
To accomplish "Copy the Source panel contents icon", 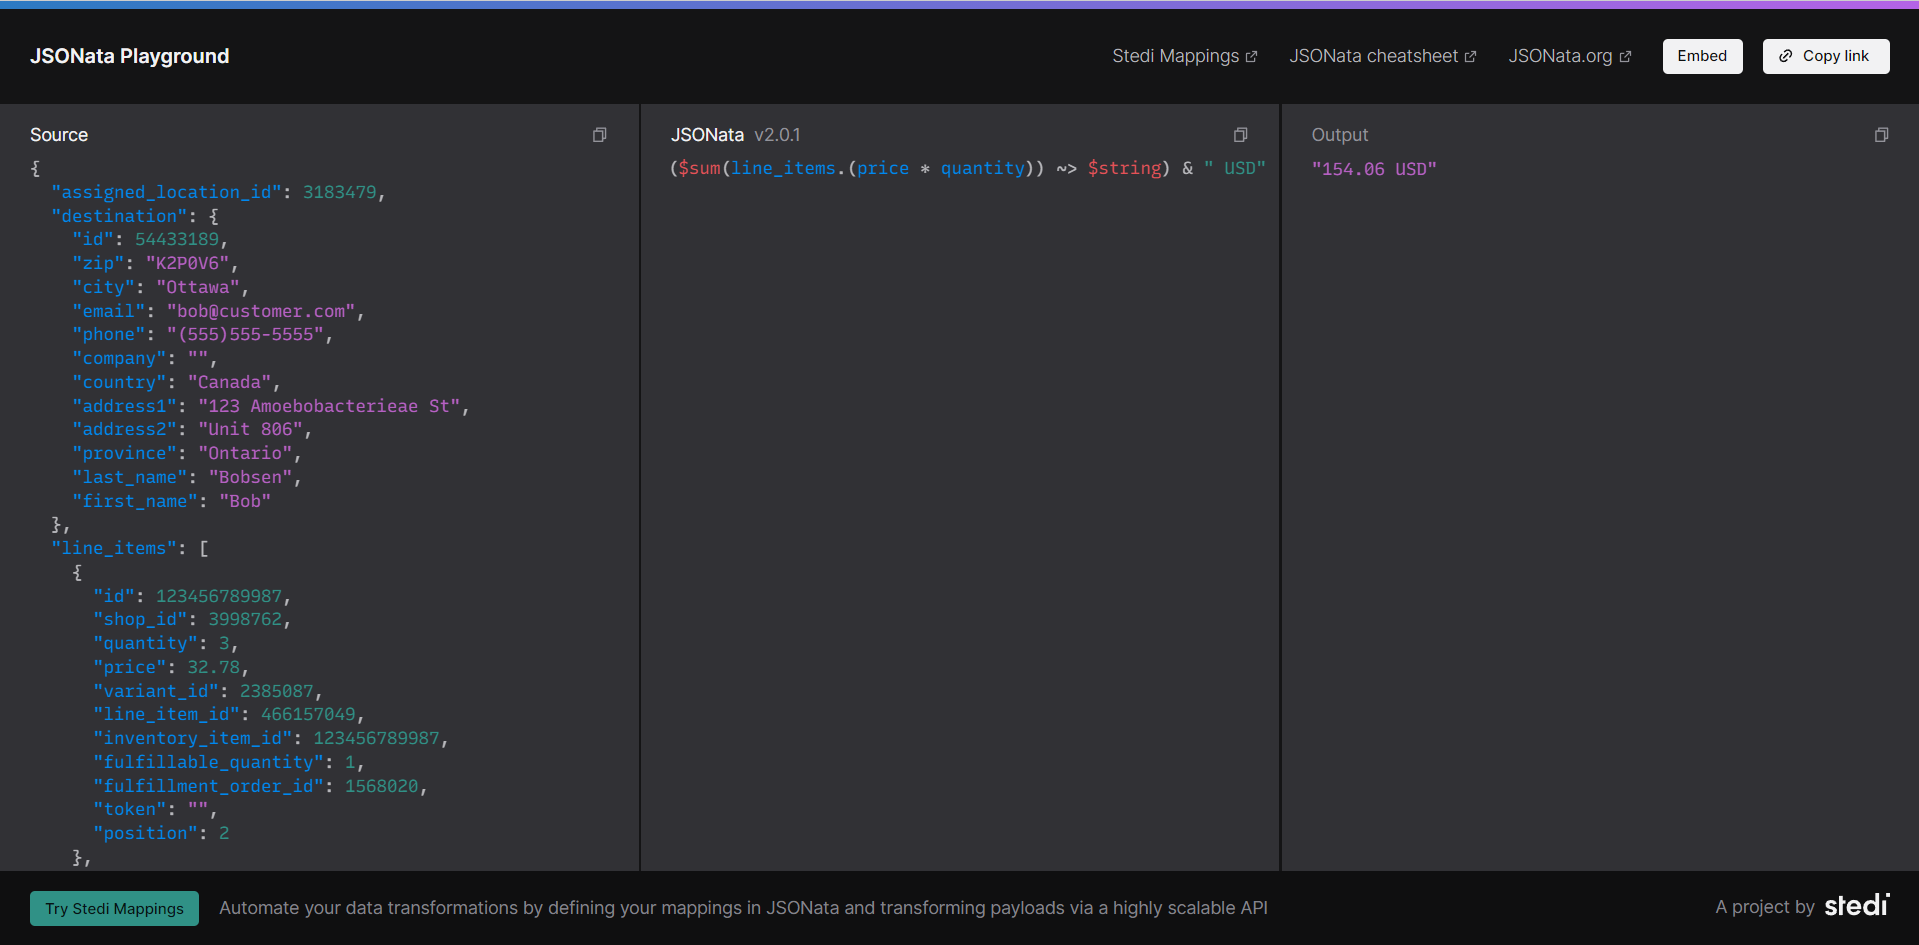I will [x=600, y=135].
